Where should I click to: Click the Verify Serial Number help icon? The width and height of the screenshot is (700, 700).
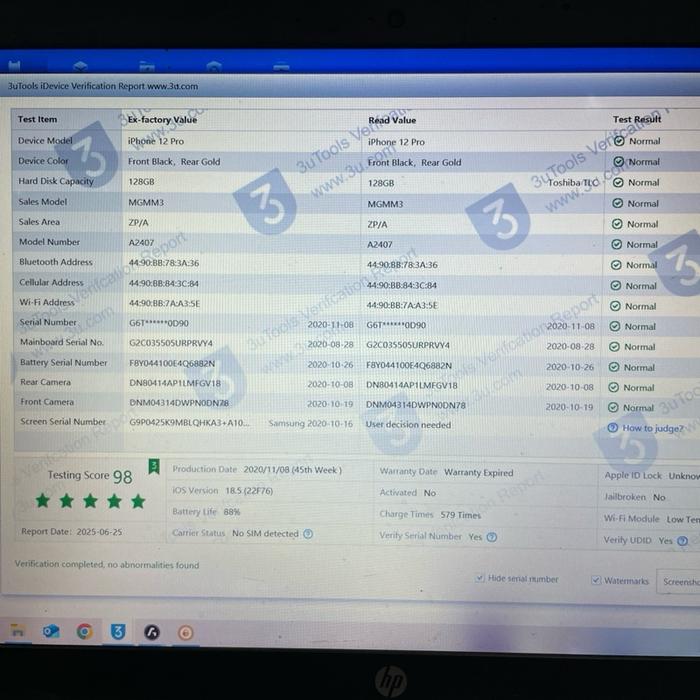(491, 537)
